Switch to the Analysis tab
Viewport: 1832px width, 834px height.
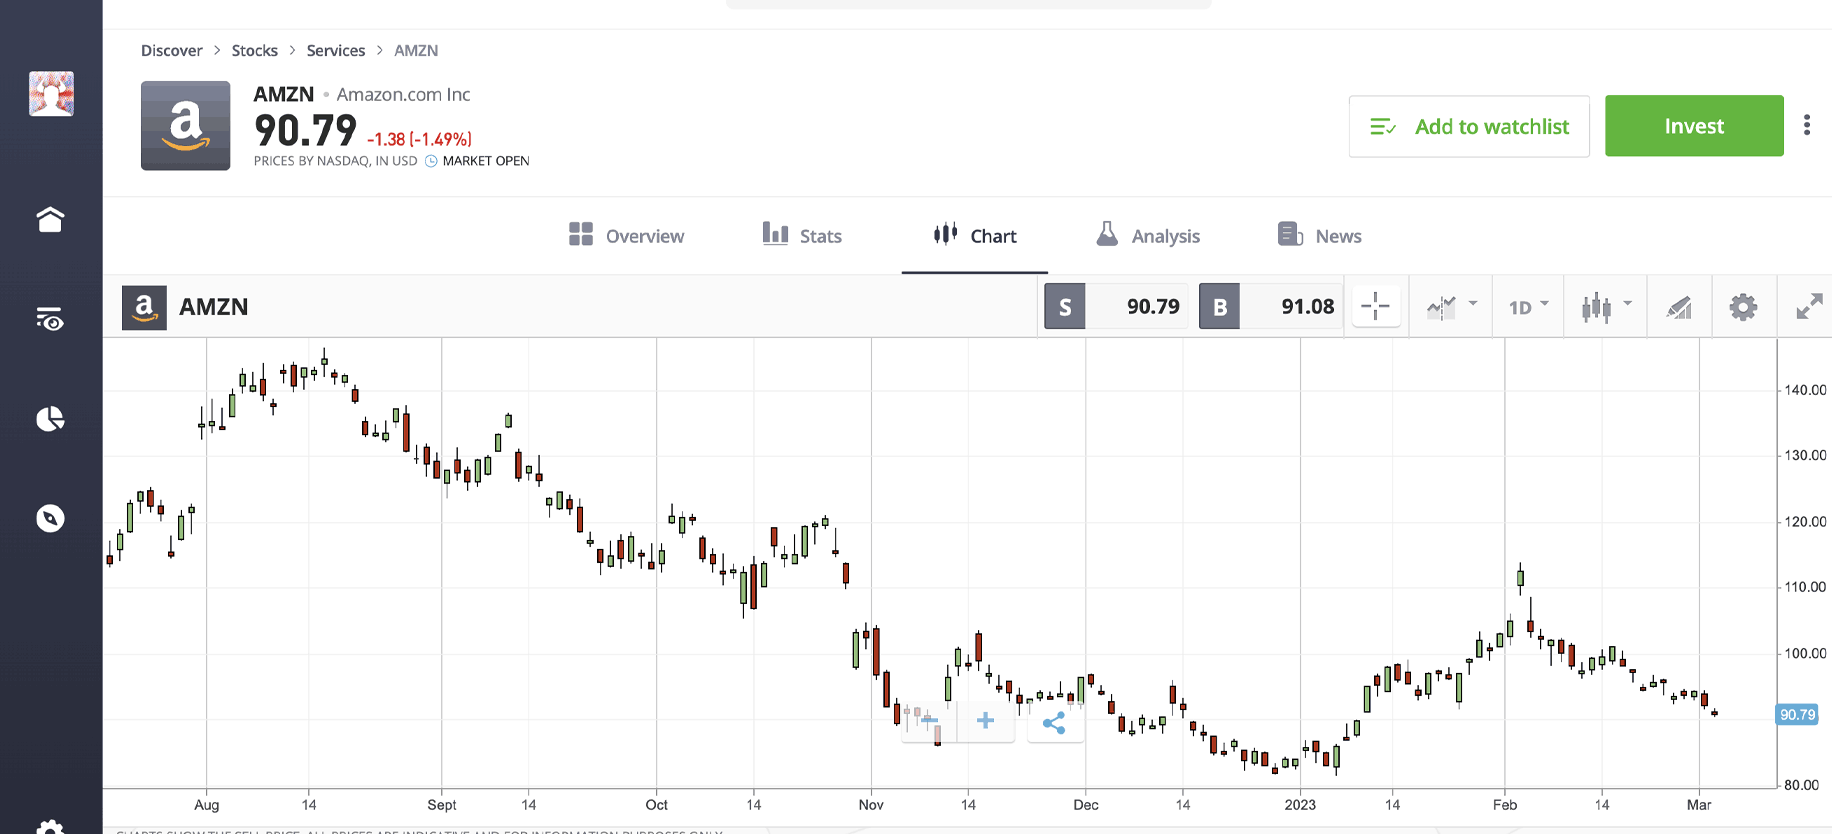click(x=1148, y=236)
